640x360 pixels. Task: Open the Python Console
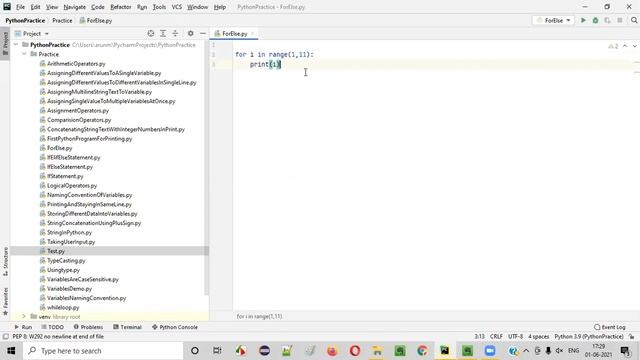(175, 327)
